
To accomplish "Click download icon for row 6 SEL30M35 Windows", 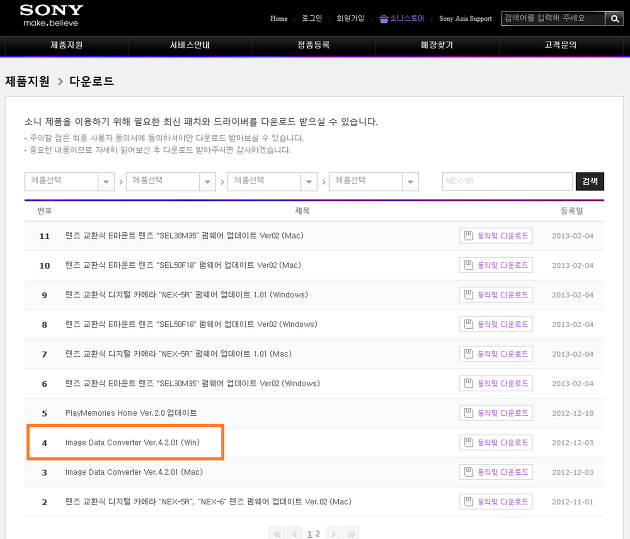I will [468, 383].
